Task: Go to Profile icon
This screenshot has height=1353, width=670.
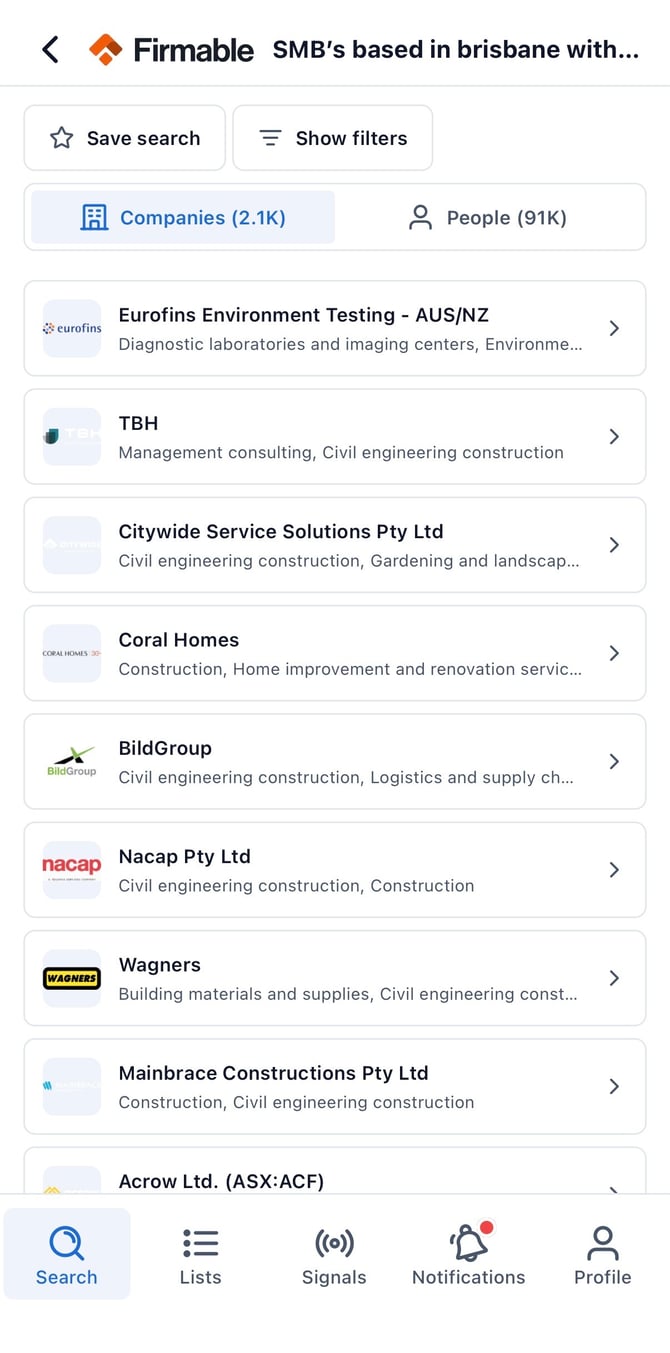Action: coord(602,1243)
